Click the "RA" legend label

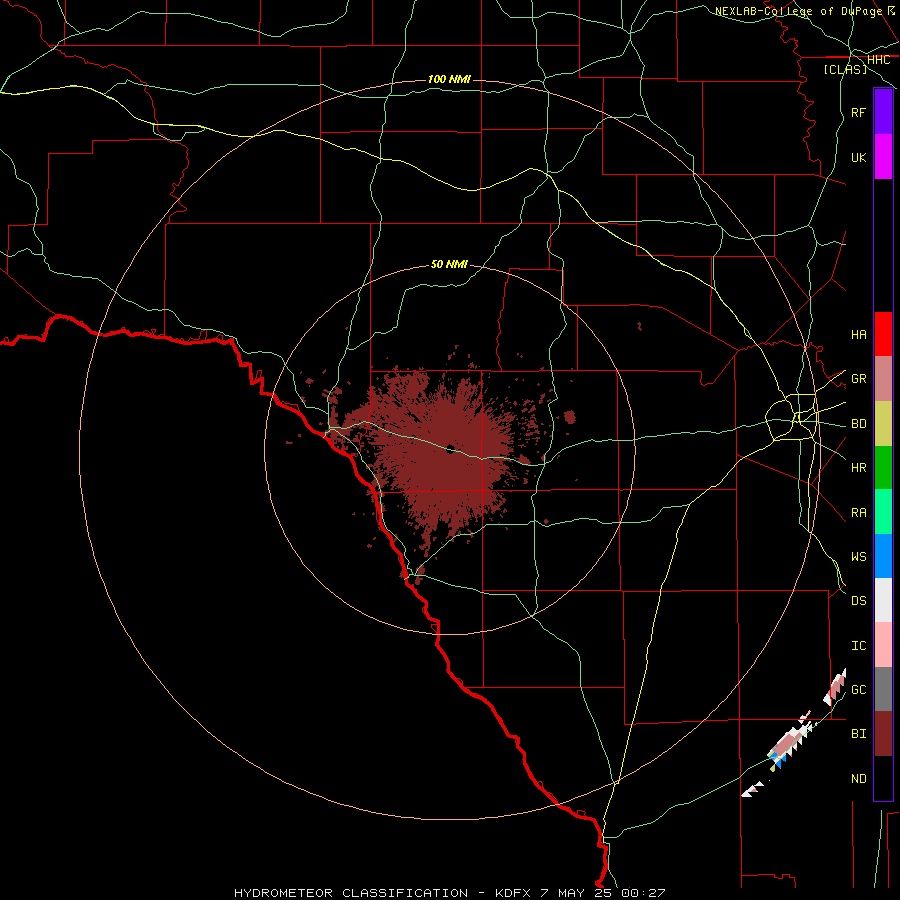coord(859,513)
